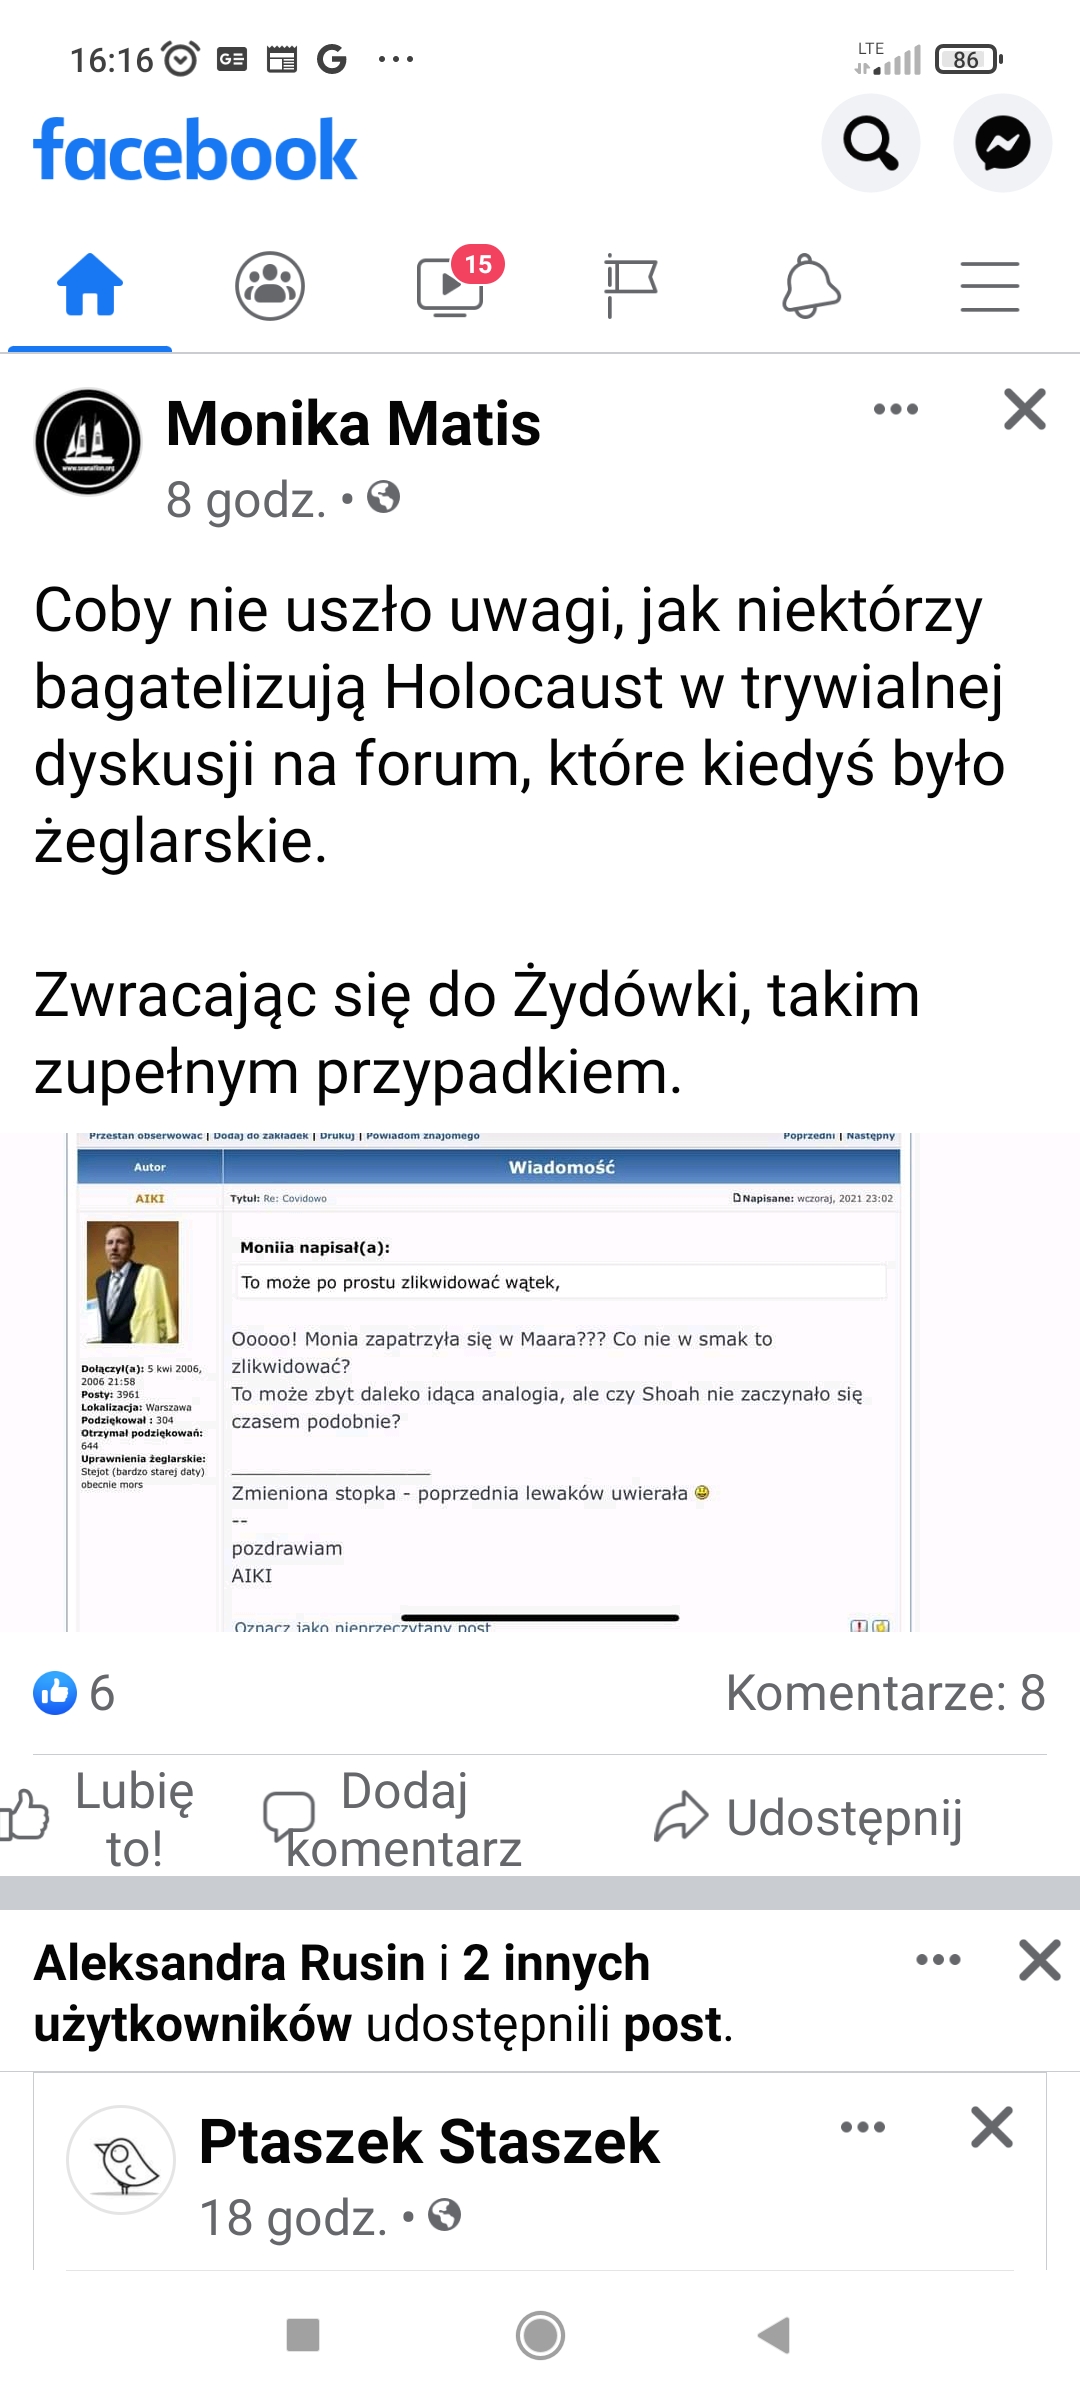Screen dimensions: 1080x2400
Task: Expand options for Aleksandra Rusin shared post
Action: 938,1960
